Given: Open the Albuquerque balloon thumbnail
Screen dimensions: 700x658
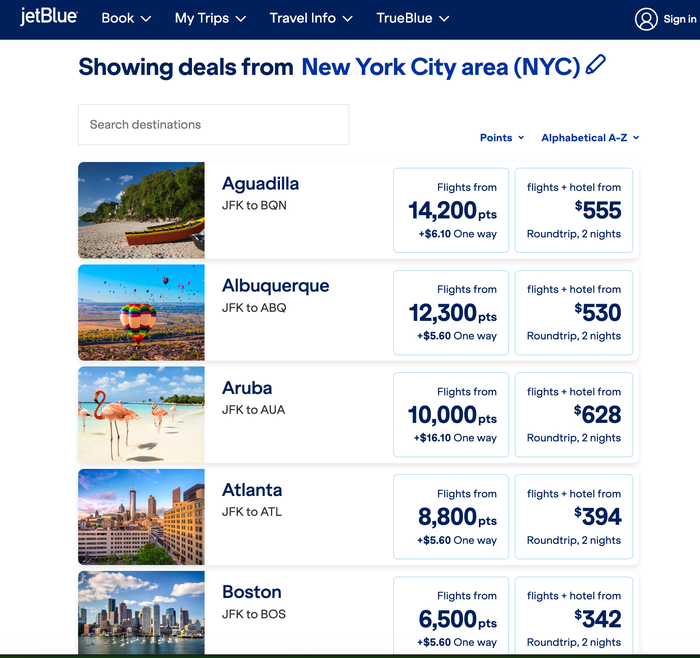Looking at the screenshot, I should point(141,312).
